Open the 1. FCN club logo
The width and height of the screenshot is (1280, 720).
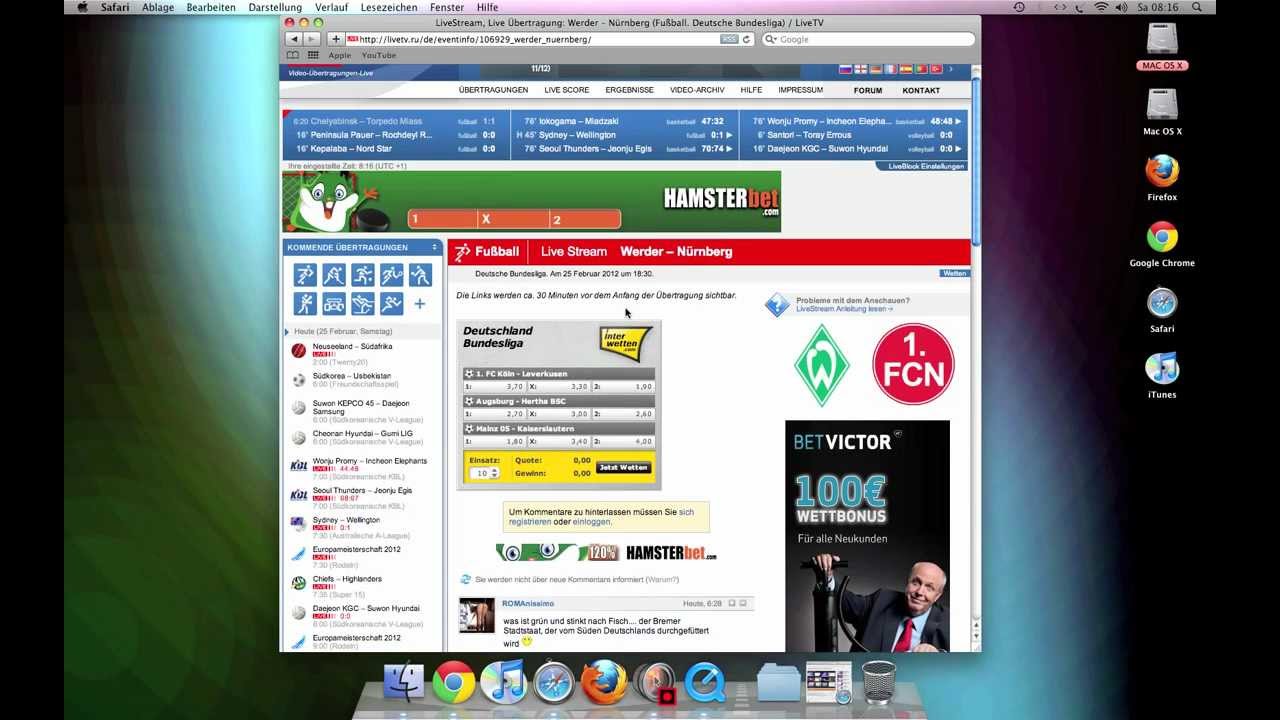(913, 364)
